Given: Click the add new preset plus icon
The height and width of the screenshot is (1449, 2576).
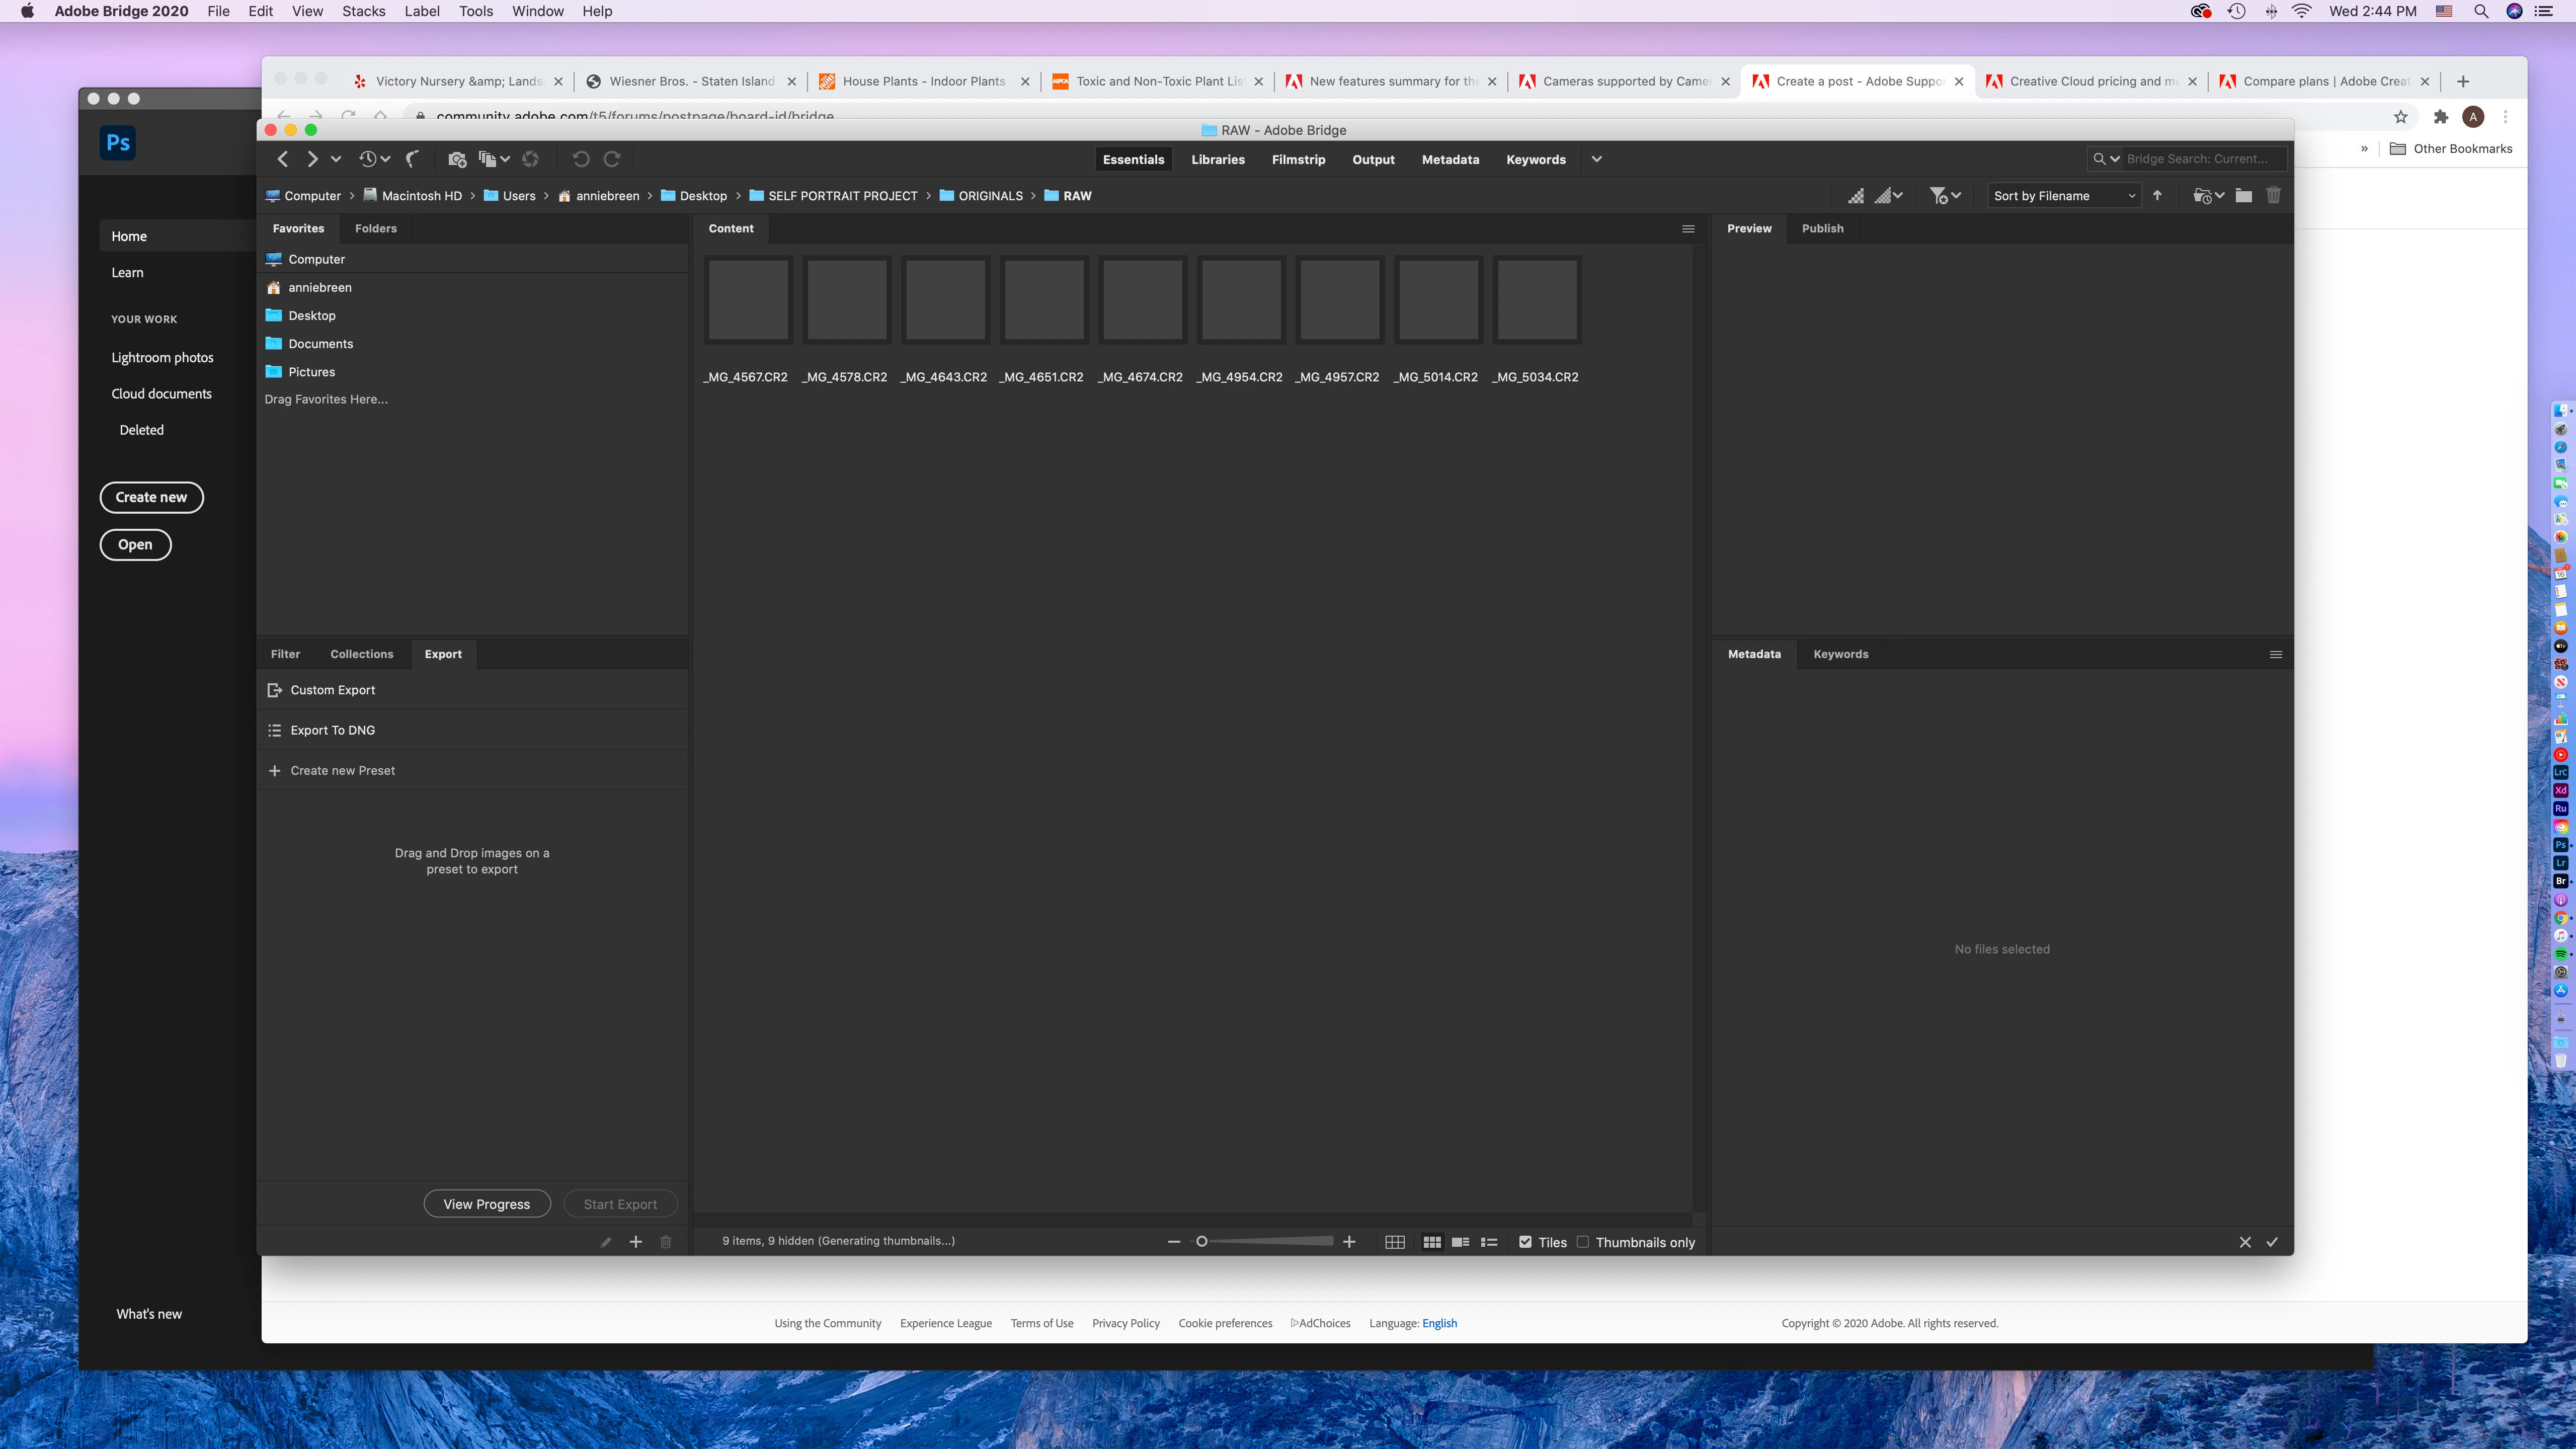Looking at the screenshot, I should point(636,1242).
